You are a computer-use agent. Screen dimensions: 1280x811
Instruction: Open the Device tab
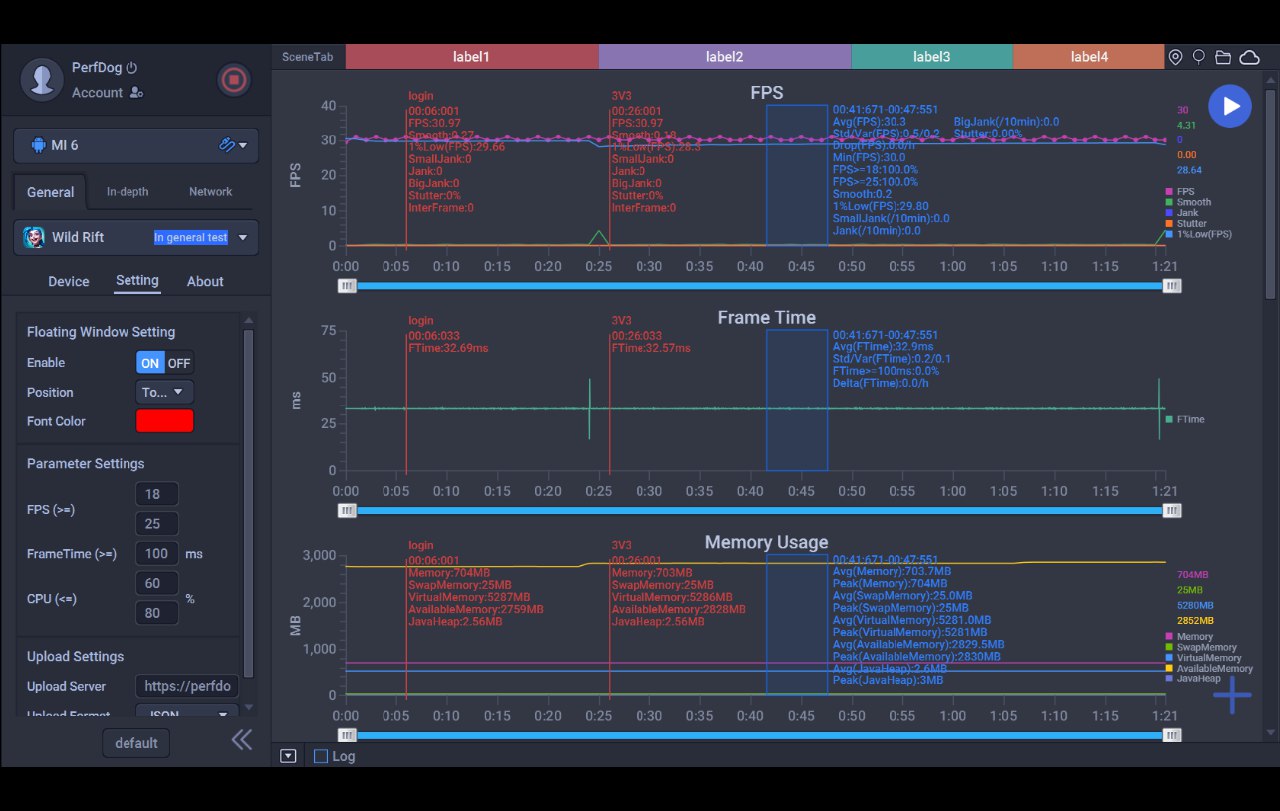(x=69, y=282)
